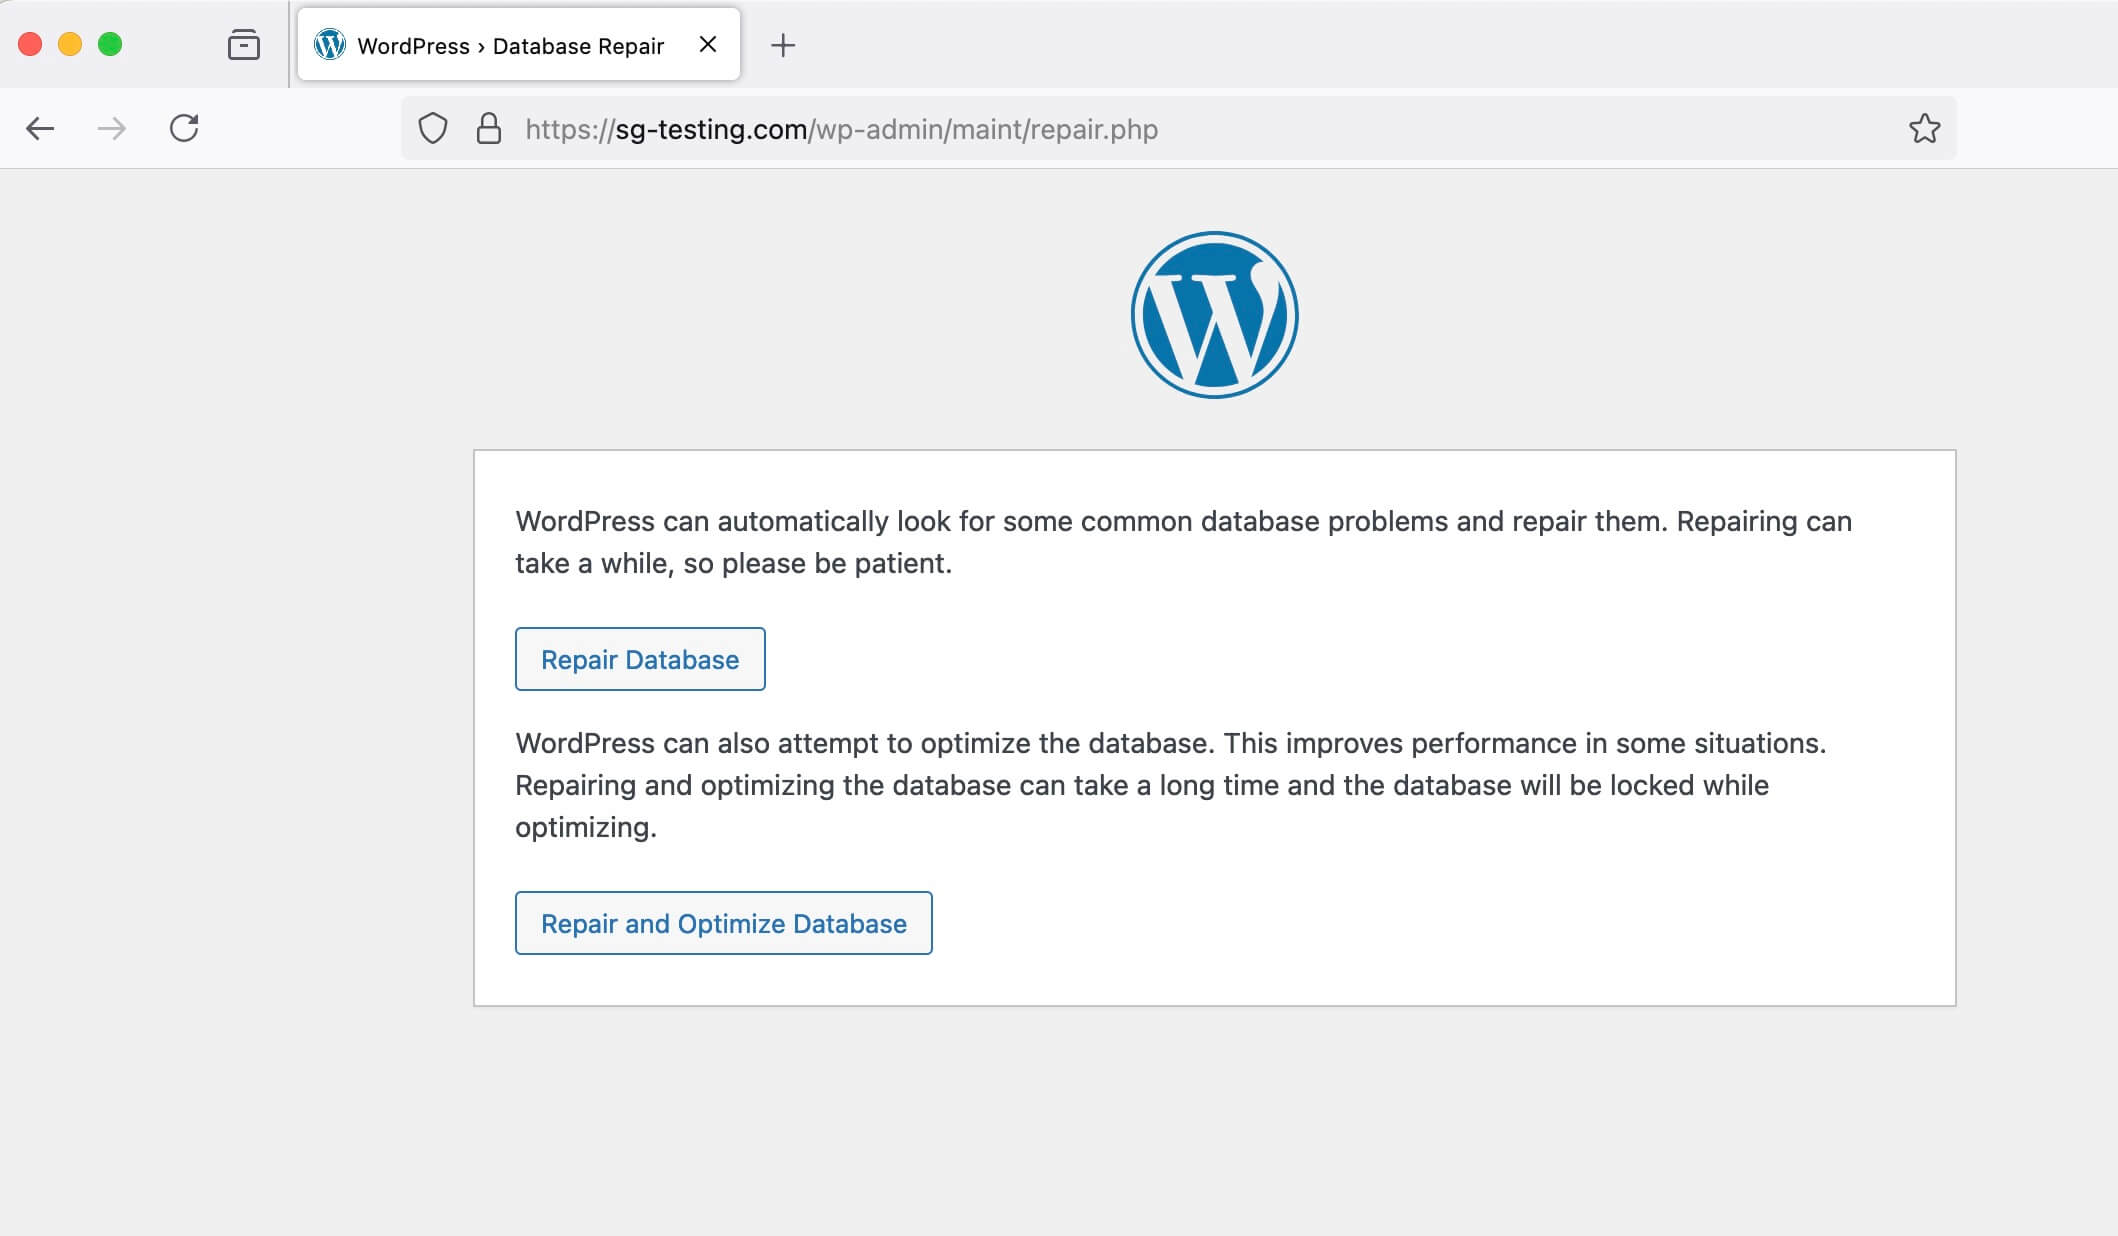The height and width of the screenshot is (1236, 2118).
Task: Click Repair and Optimize Database button
Action: [724, 923]
